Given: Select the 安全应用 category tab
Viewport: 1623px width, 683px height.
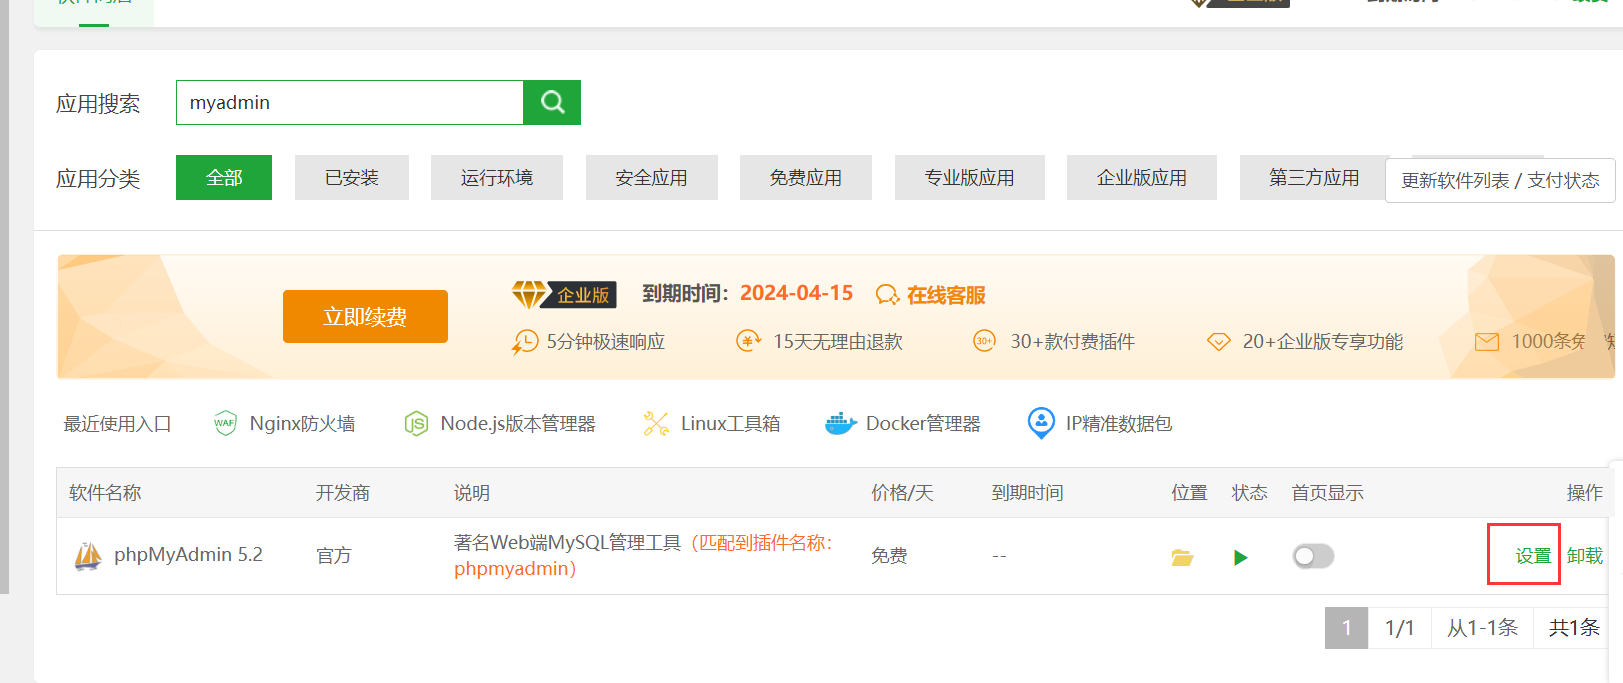Looking at the screenshot, I should 652,177.
